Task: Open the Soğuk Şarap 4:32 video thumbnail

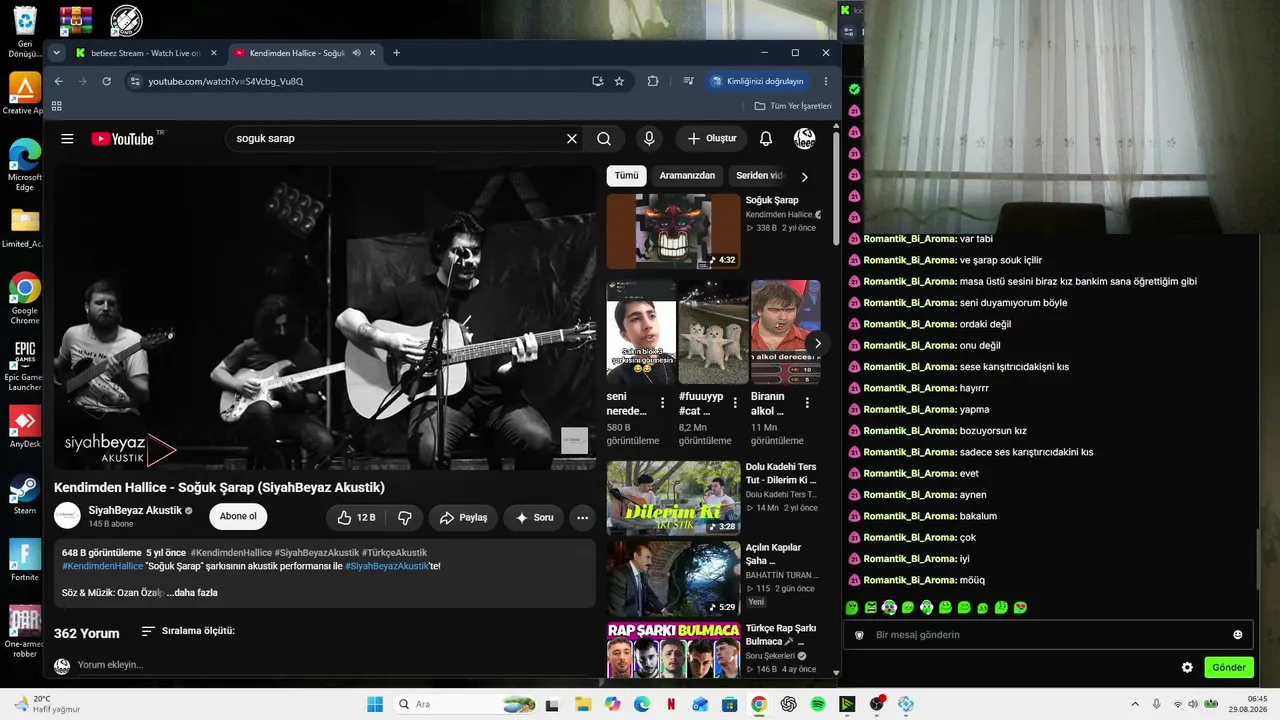Action: [x=674, y=231]
